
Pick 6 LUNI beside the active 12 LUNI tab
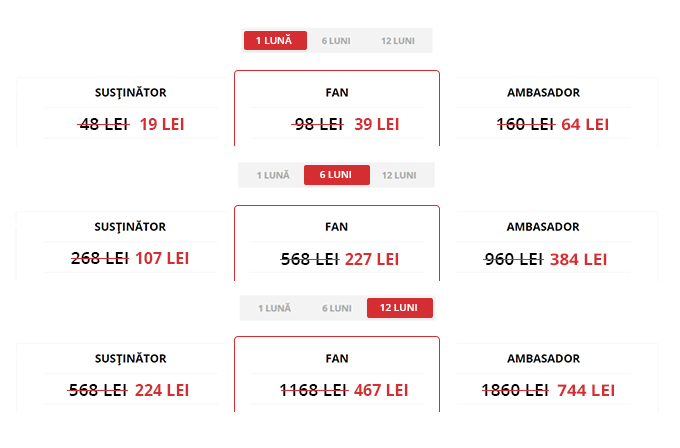[336, 308]
